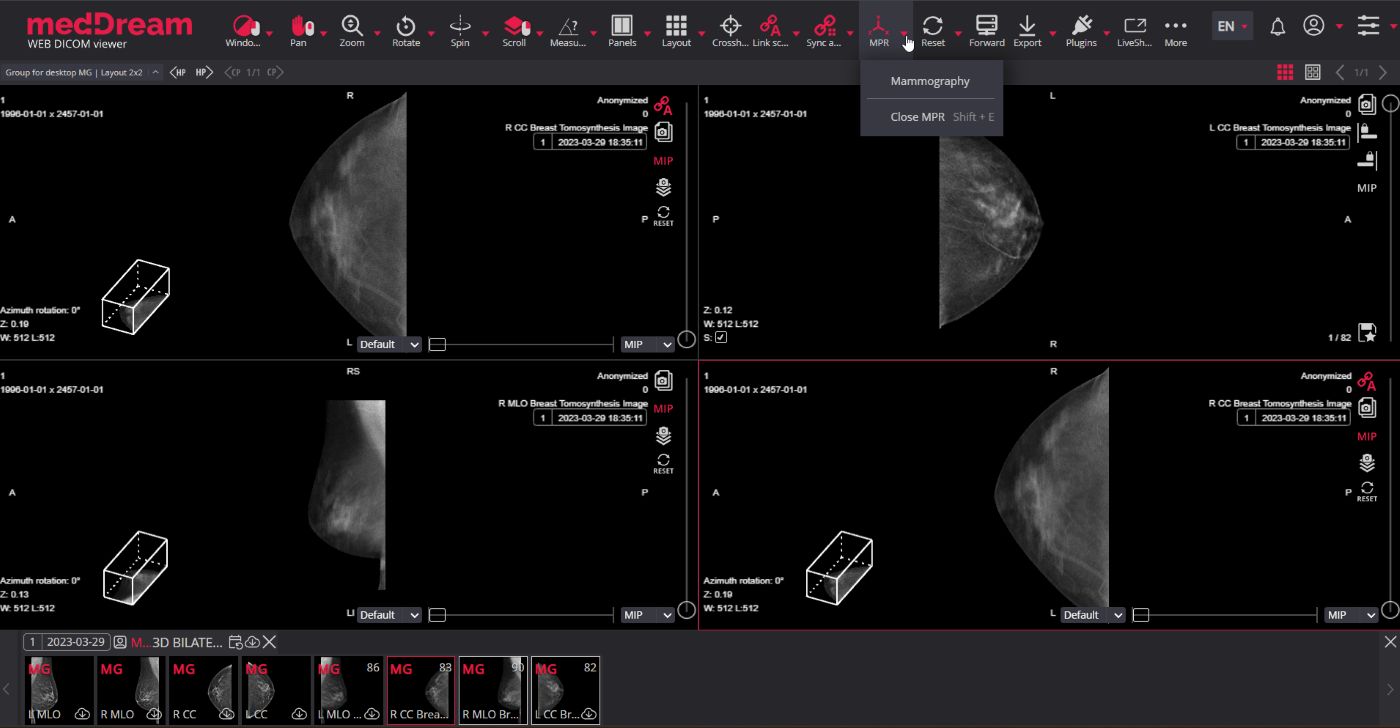Select the Rotate tool
This screenshot has width=1400, height=728.
click(406, 29)
